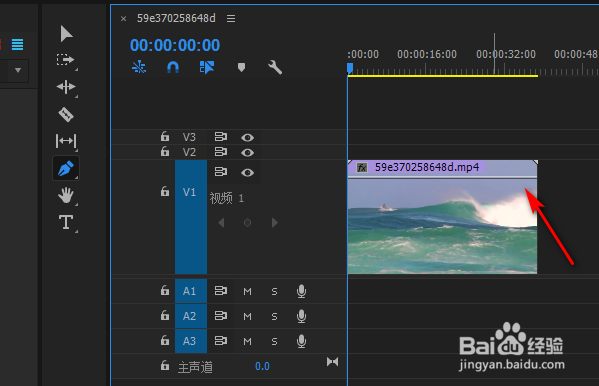Go to next keyframe on V1

pos(275,222)
